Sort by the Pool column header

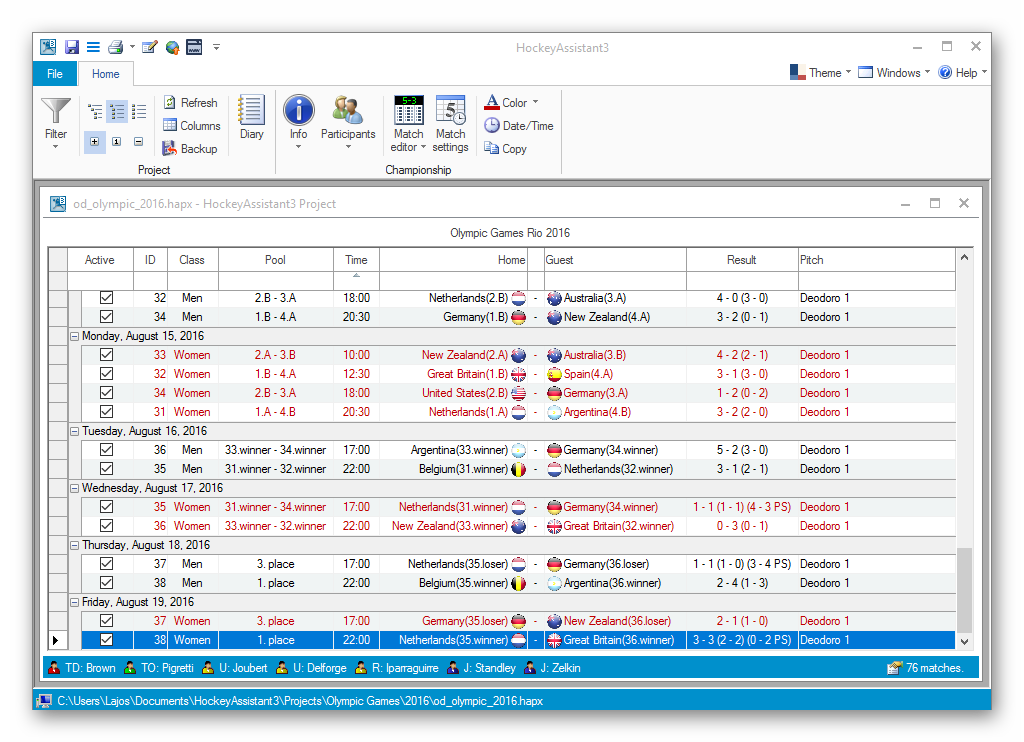pyautogui.click(x=276, y=260)
